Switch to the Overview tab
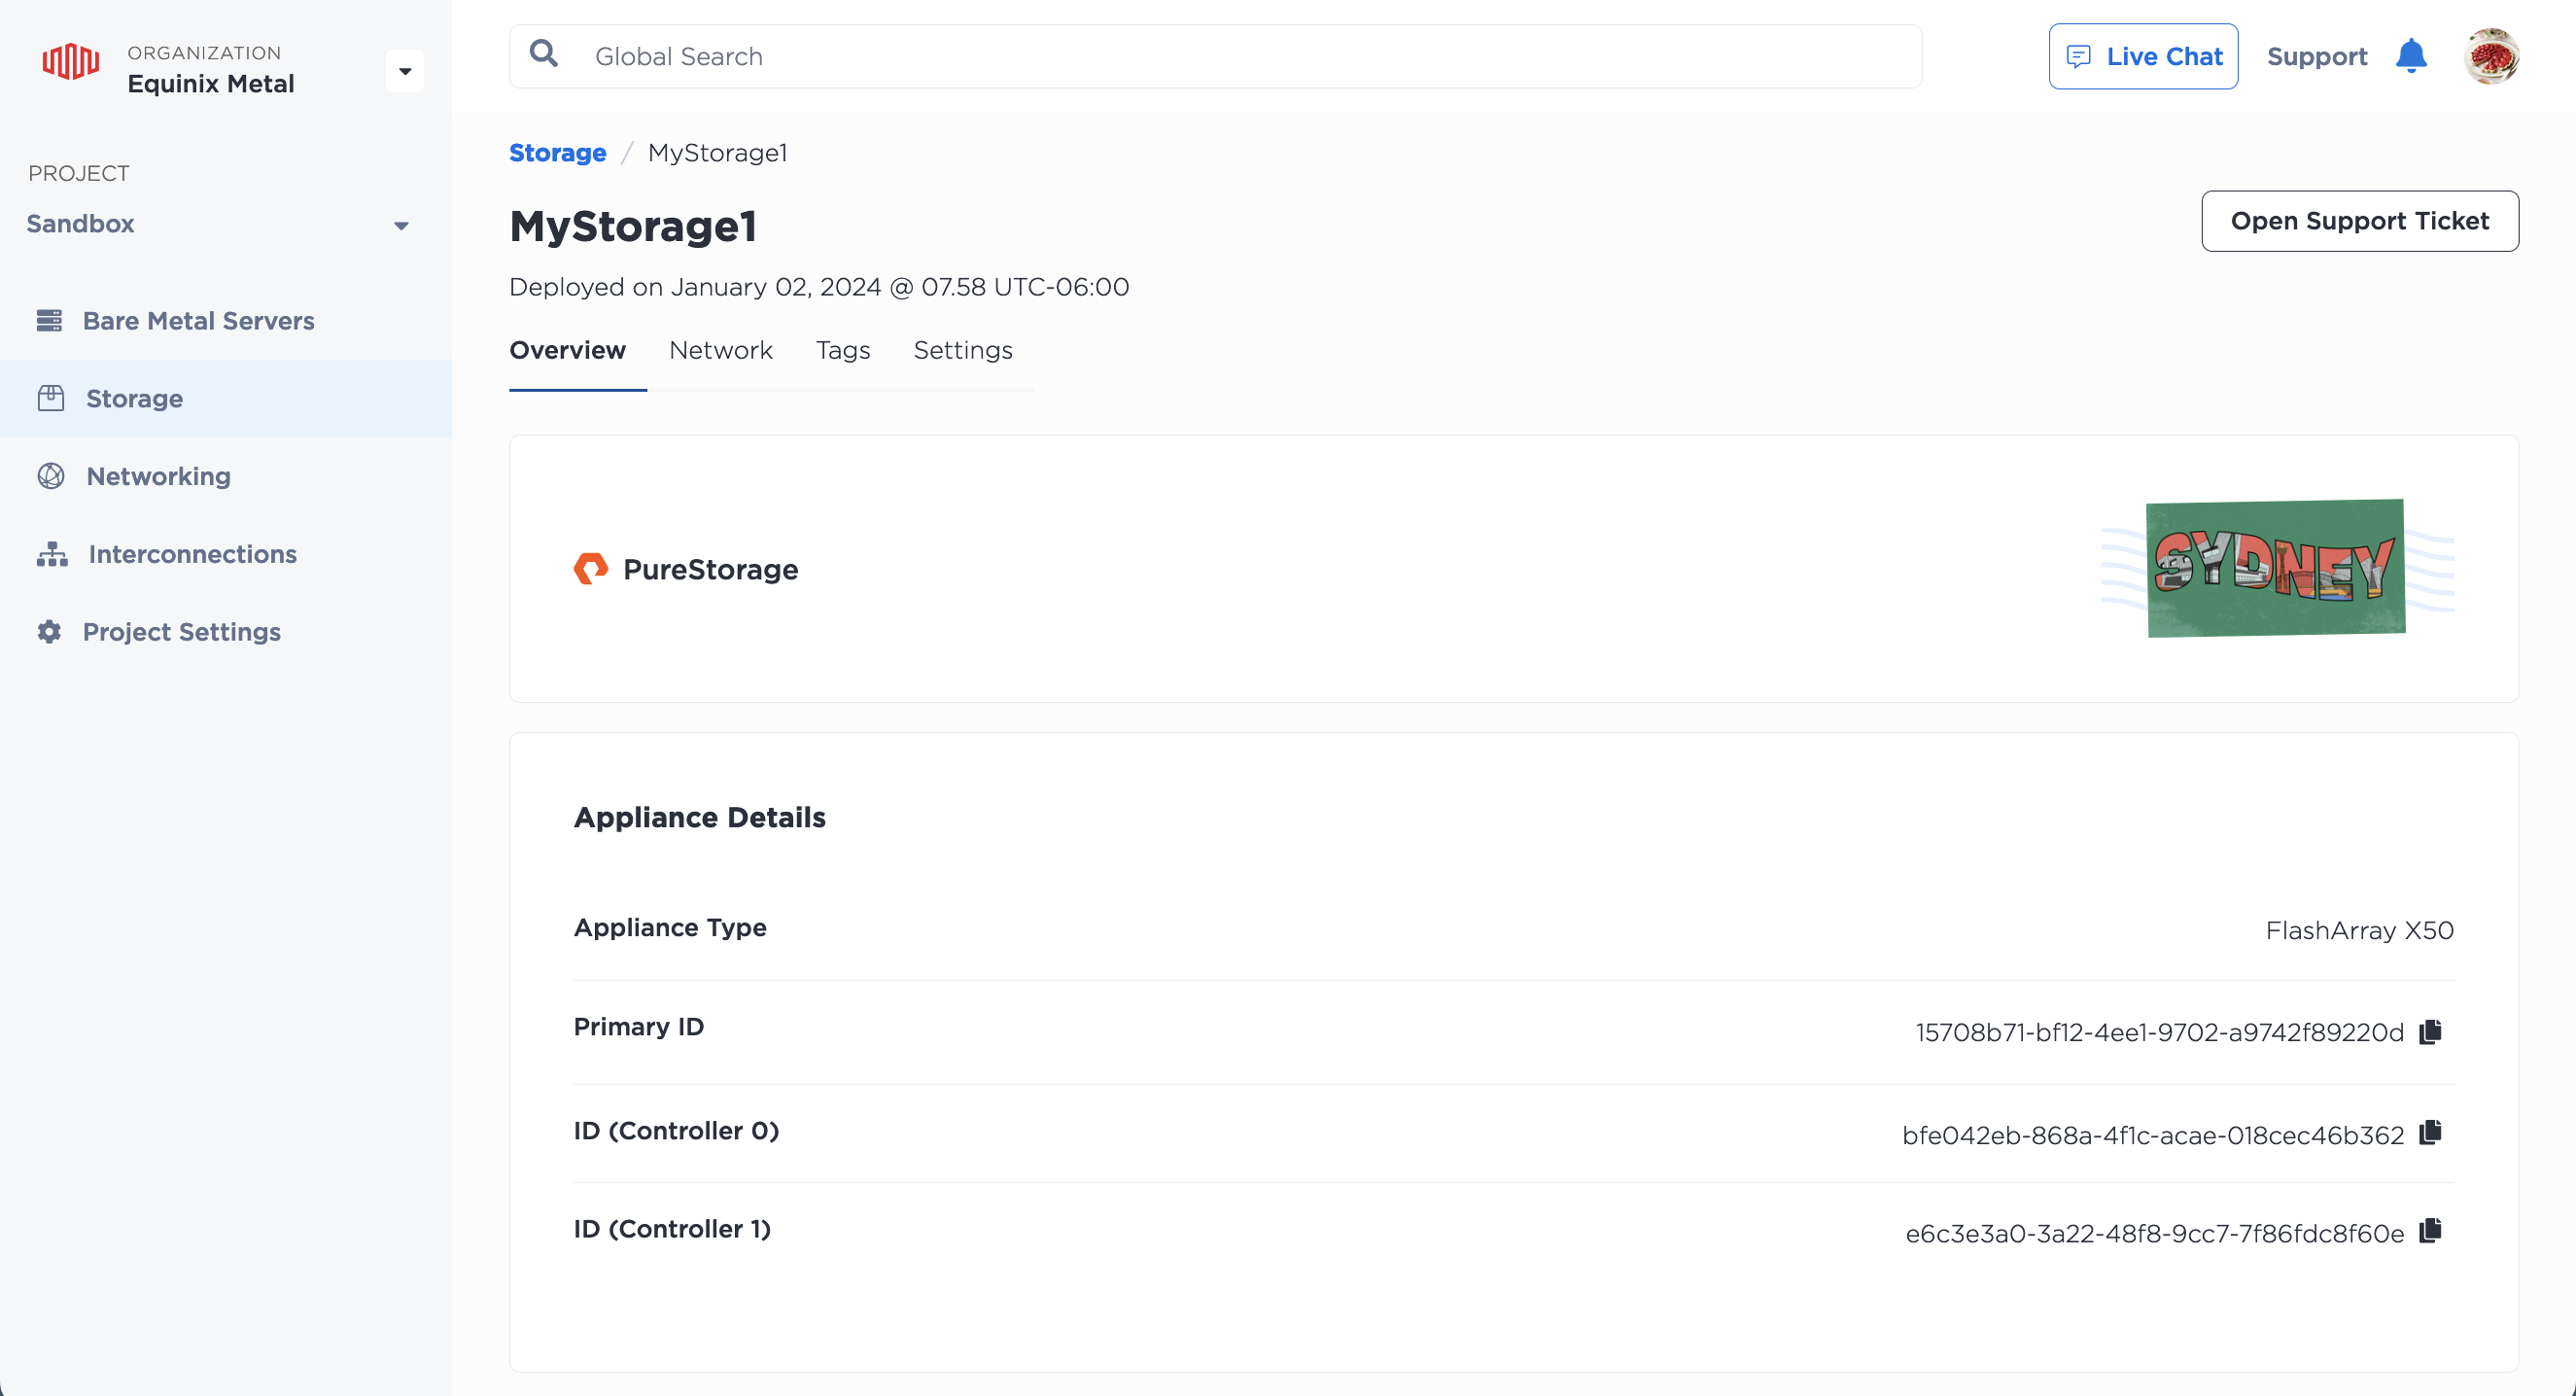 [567, 350]
